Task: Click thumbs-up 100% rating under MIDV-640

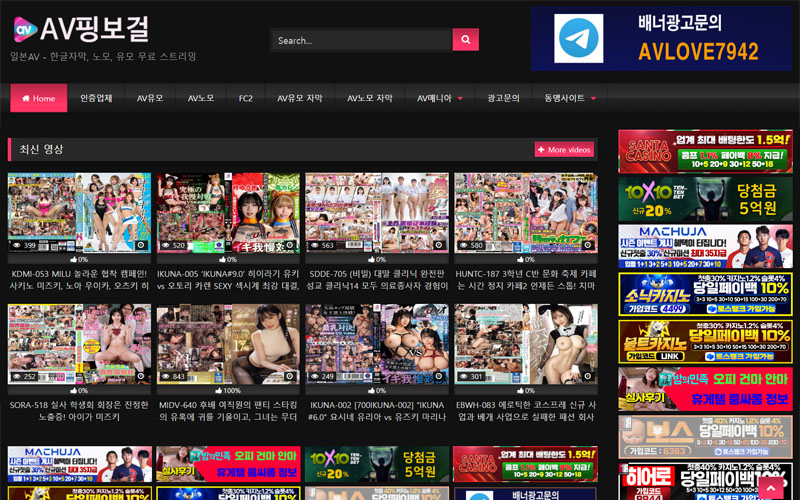Action: tap(228, 391)
